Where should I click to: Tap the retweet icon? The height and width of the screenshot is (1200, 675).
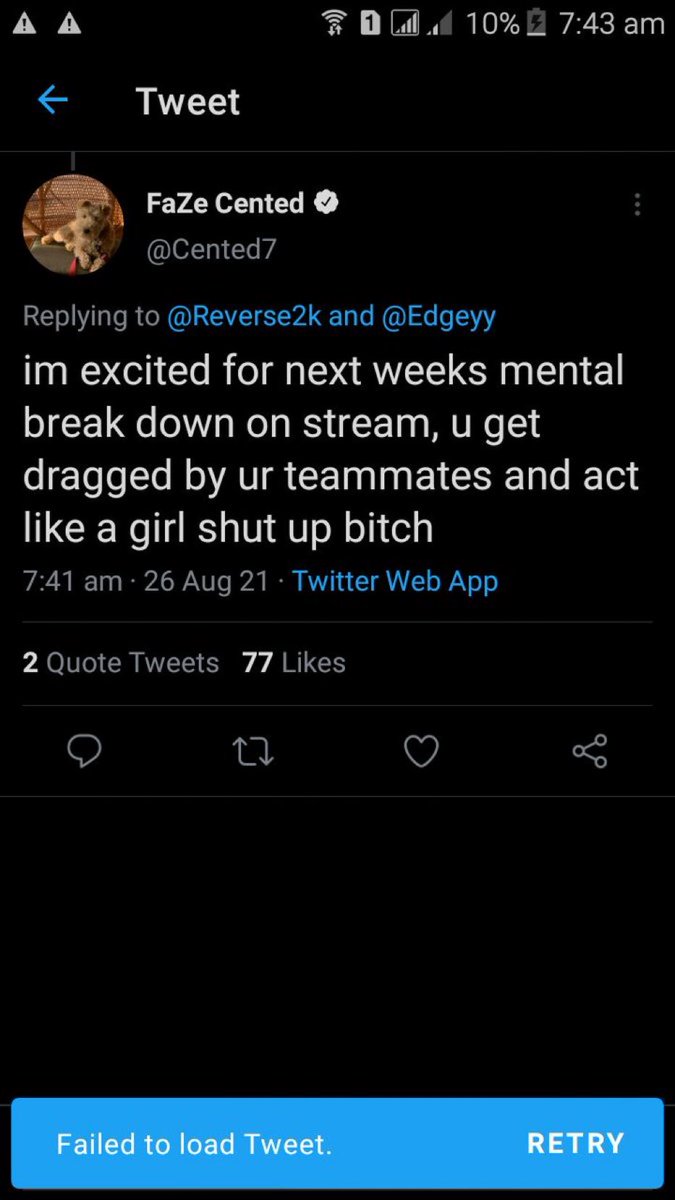[252, 750]
